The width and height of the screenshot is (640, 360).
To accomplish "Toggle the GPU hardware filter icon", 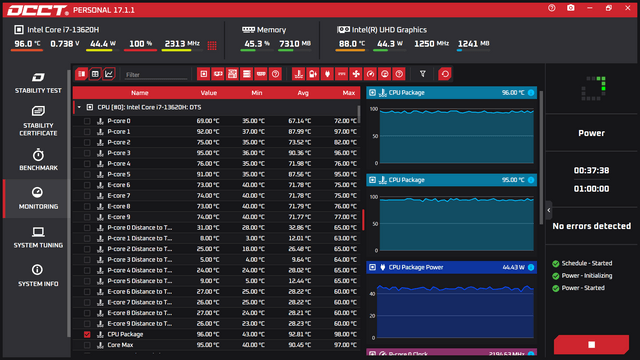I will 218,74.
